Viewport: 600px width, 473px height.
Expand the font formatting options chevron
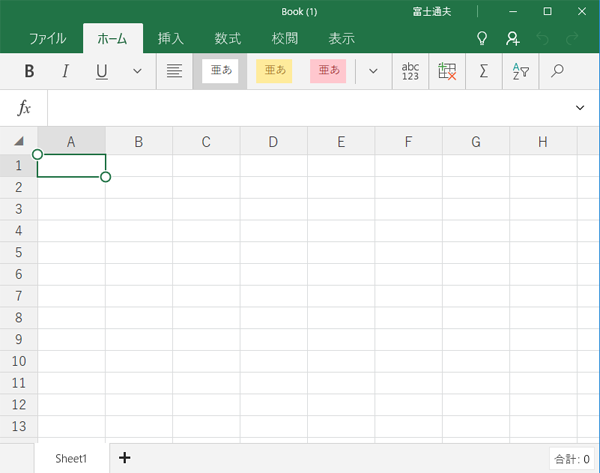coord(137,71)
